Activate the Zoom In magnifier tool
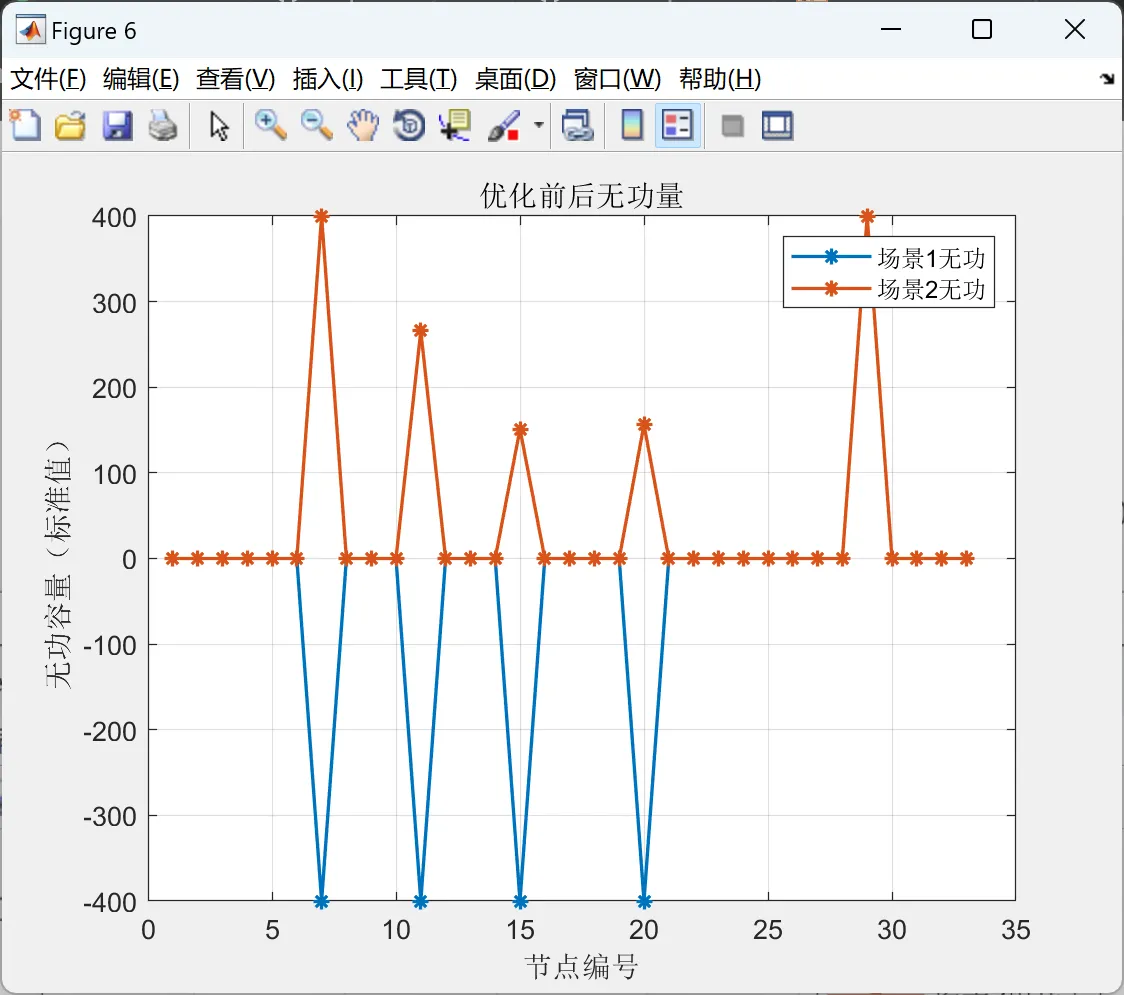The width and height of the screenshot is (1124, 995). (271, 125)
